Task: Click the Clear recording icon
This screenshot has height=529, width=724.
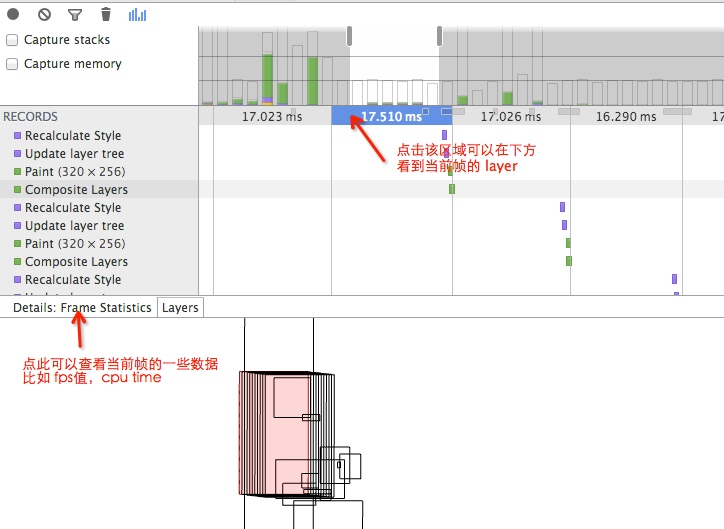Action: tap(44, 15)
